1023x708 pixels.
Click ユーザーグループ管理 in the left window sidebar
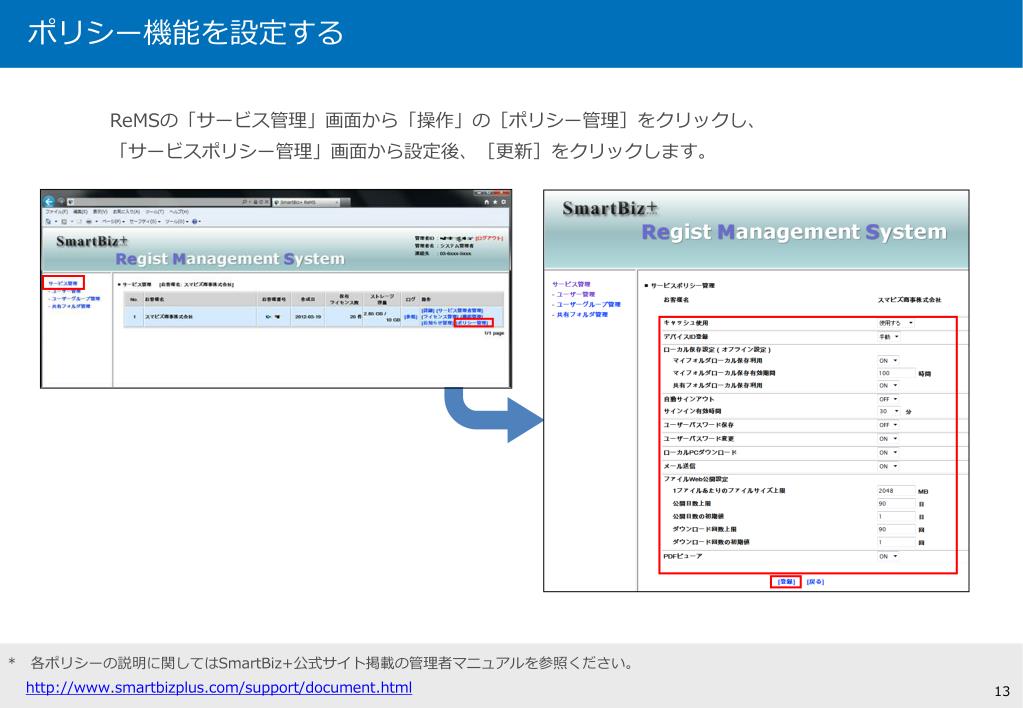74,299
